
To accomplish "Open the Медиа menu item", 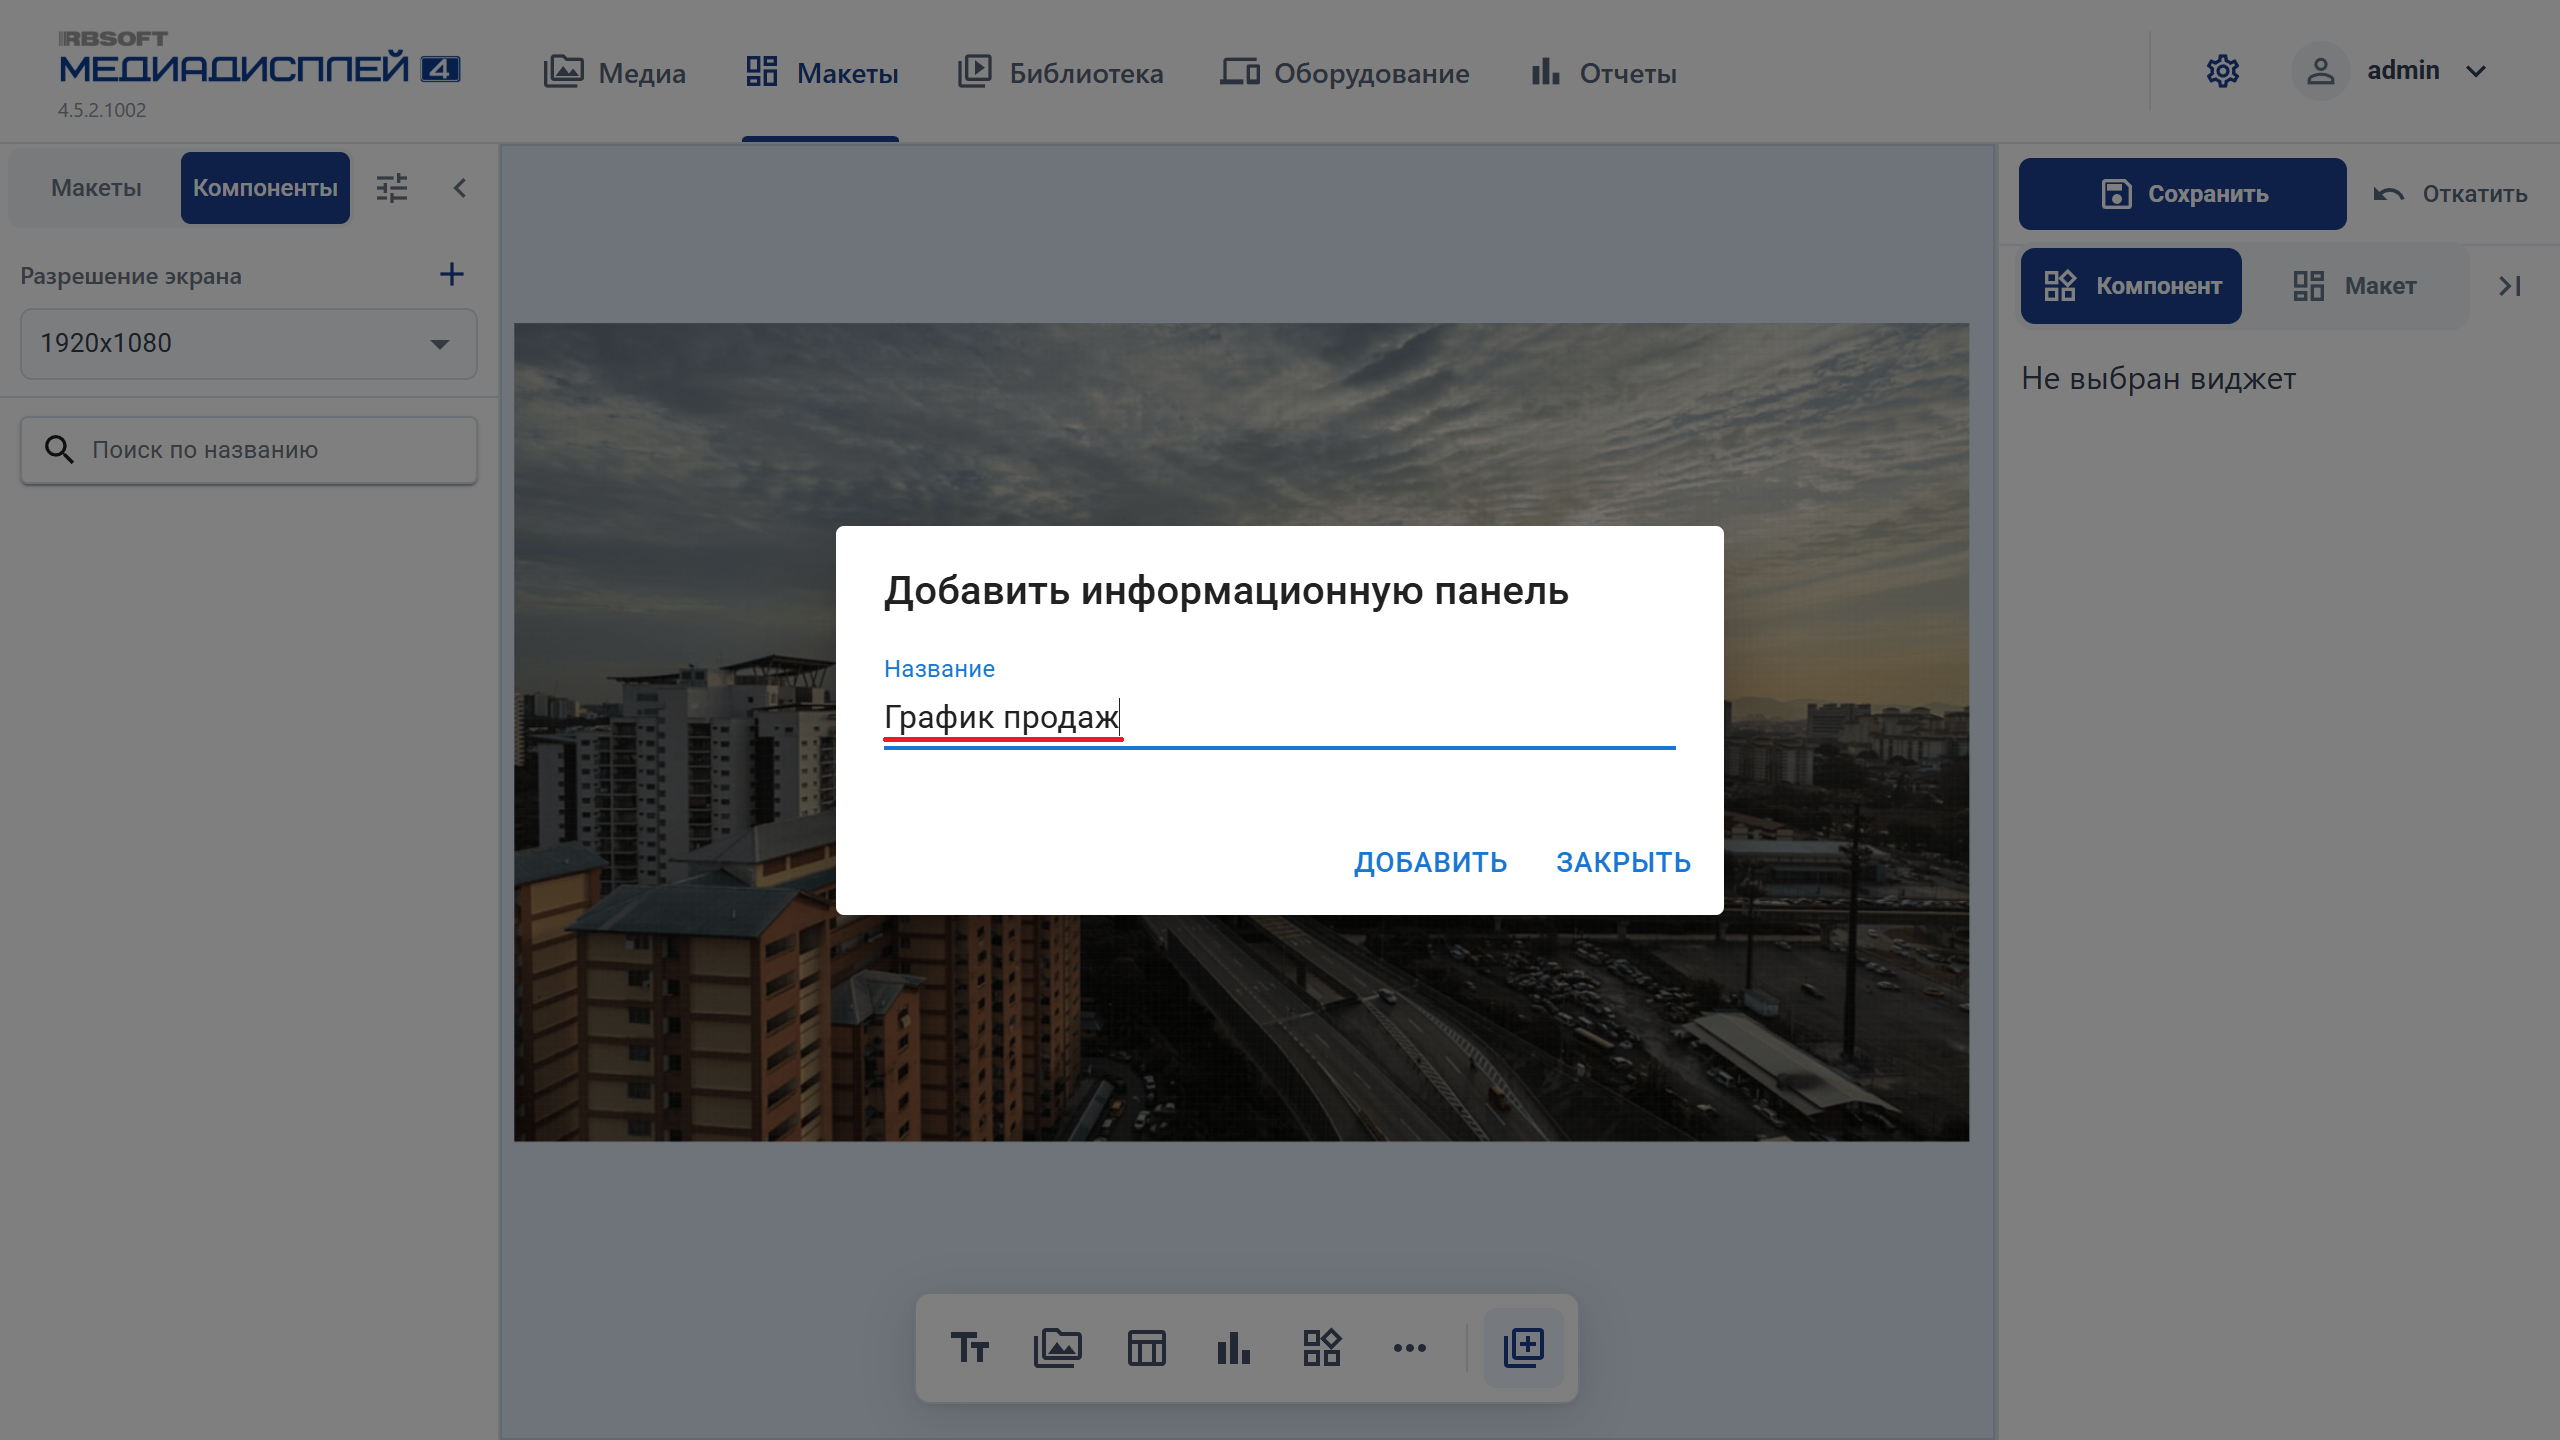I will coord(614,72).
